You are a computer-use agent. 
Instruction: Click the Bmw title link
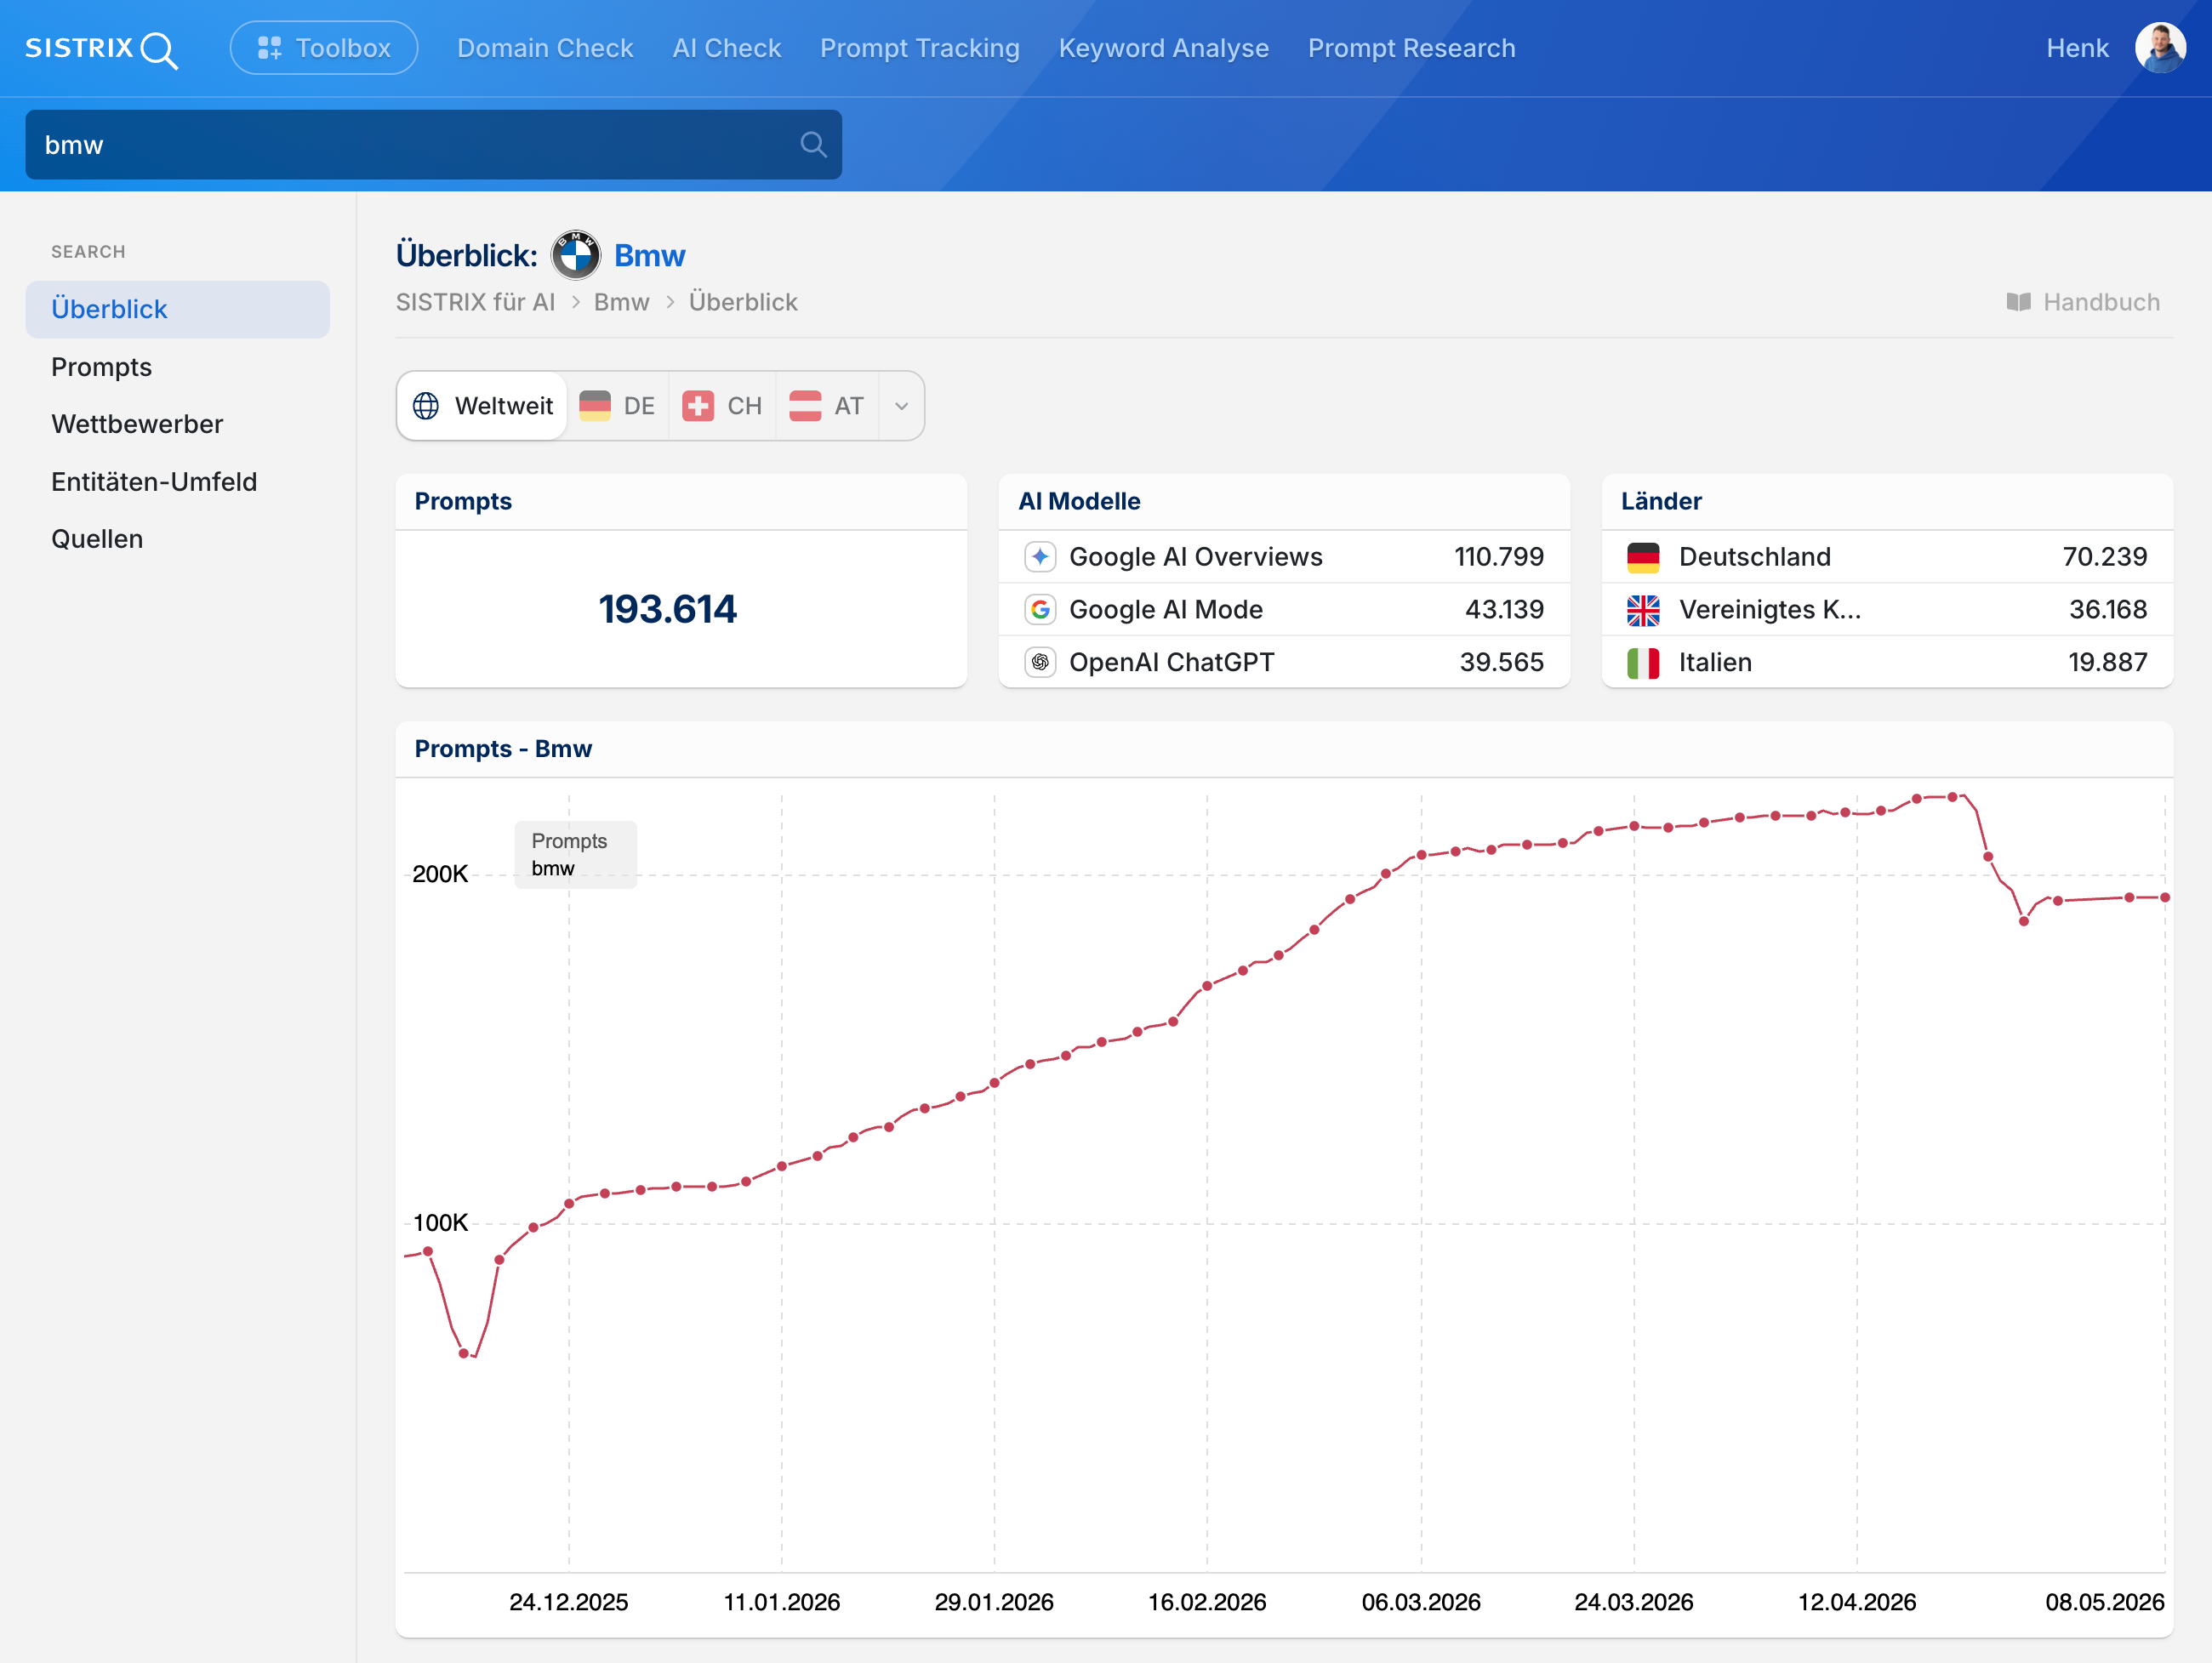[649, 256]
